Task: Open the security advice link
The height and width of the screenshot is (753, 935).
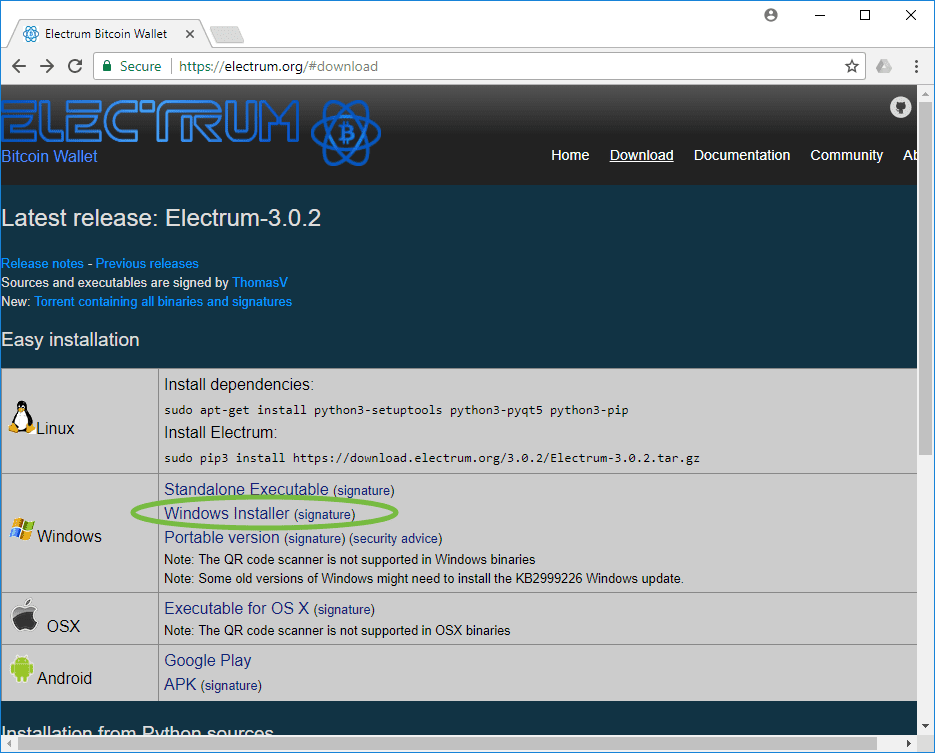Action: click(x=395, y=538)
